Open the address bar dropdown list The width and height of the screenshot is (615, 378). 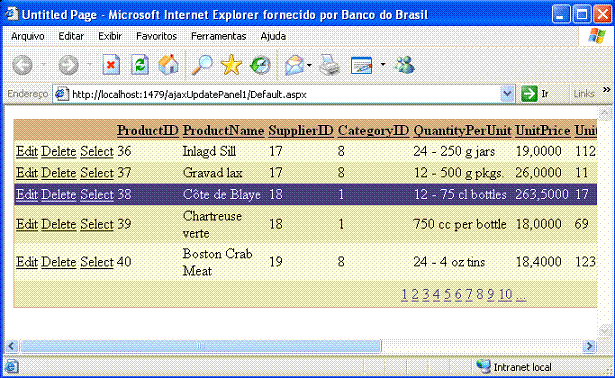(x=508, y=94)
